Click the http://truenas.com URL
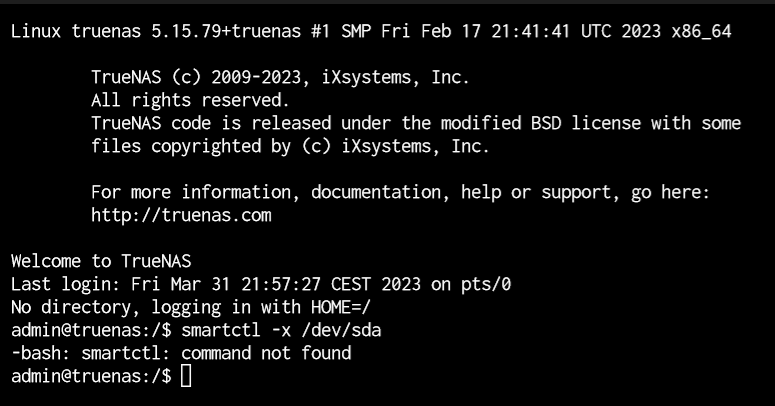Image resolution: width=775 pixels, height=406 pixels. [181, 215]
